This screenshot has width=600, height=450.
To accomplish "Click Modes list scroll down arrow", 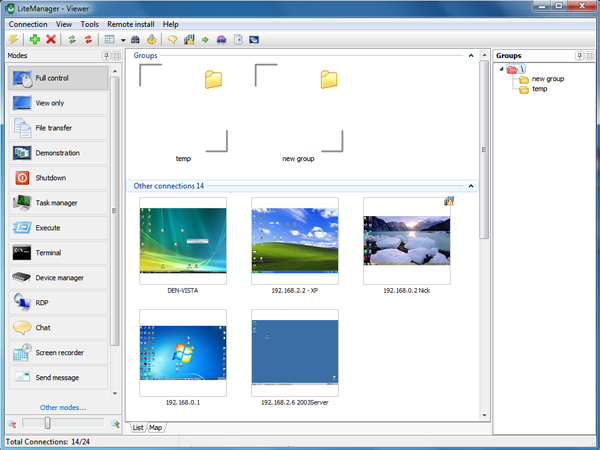I will [x=115, y=393].
